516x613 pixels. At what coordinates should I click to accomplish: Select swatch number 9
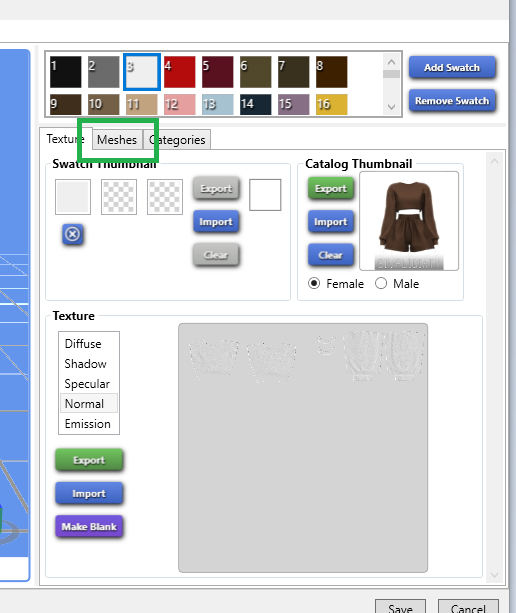tap(65, 104)
